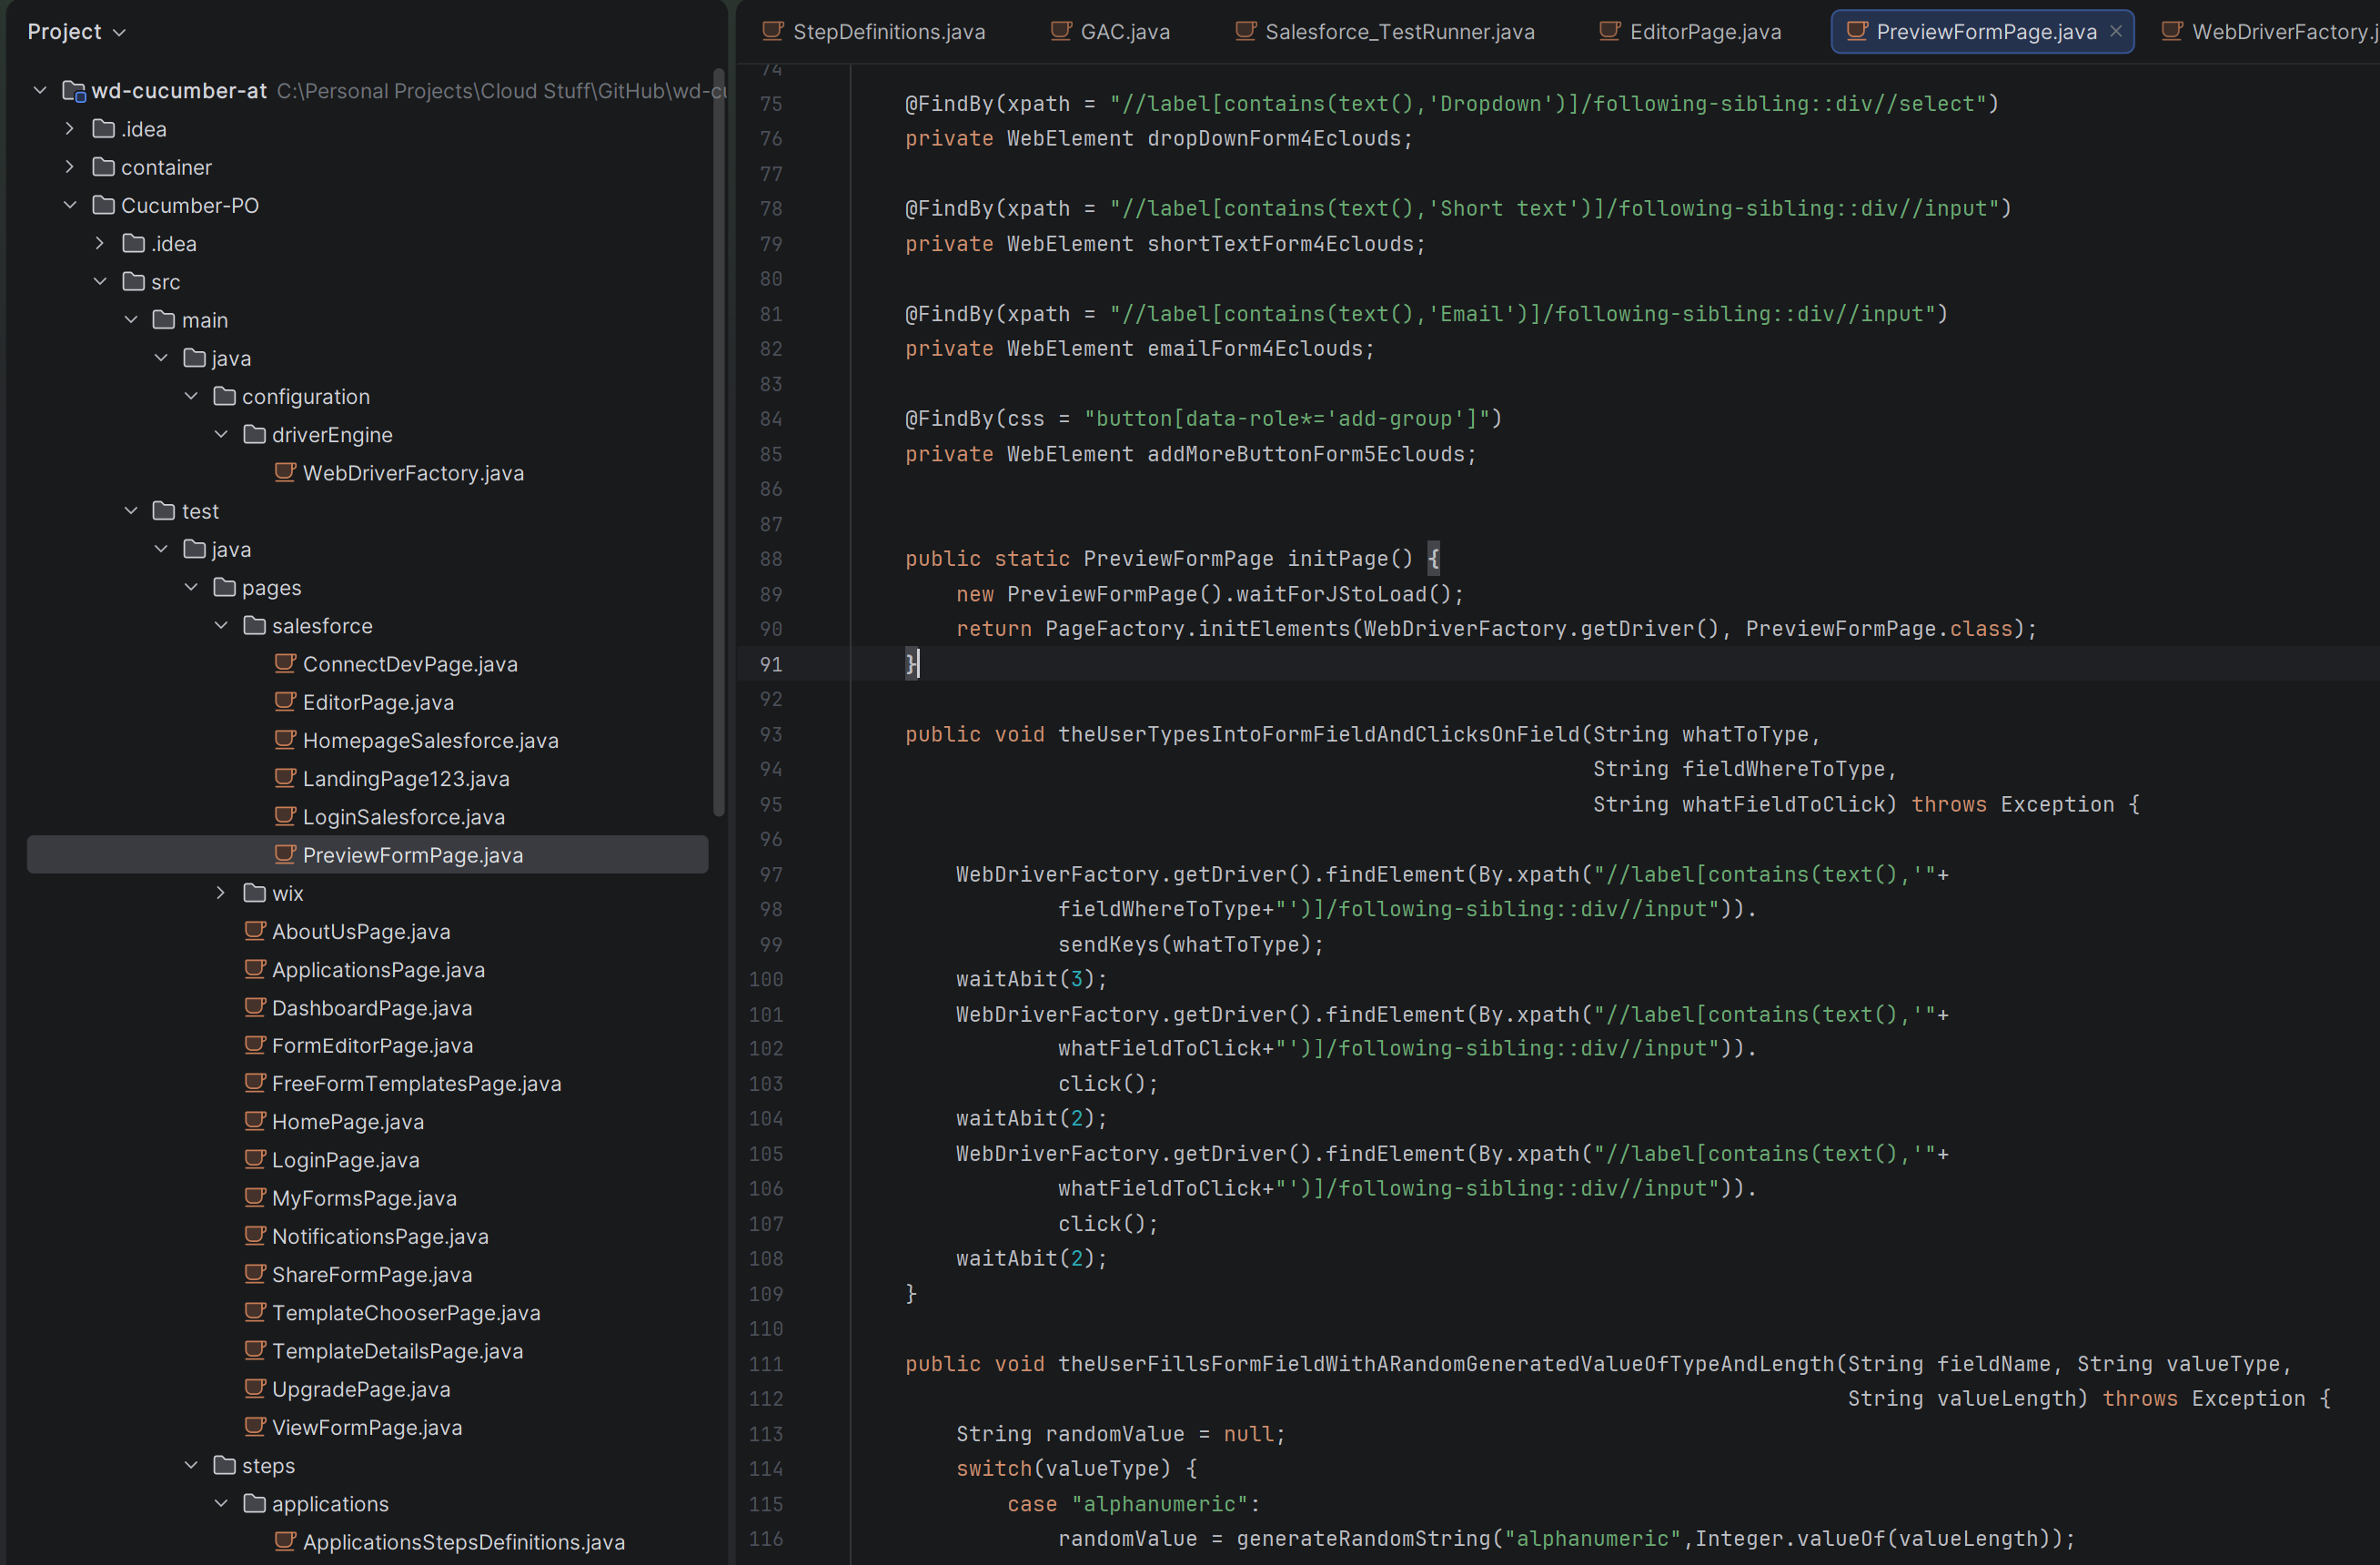Click the PreviewFormPage.java file icon in tree

(285, 854)
